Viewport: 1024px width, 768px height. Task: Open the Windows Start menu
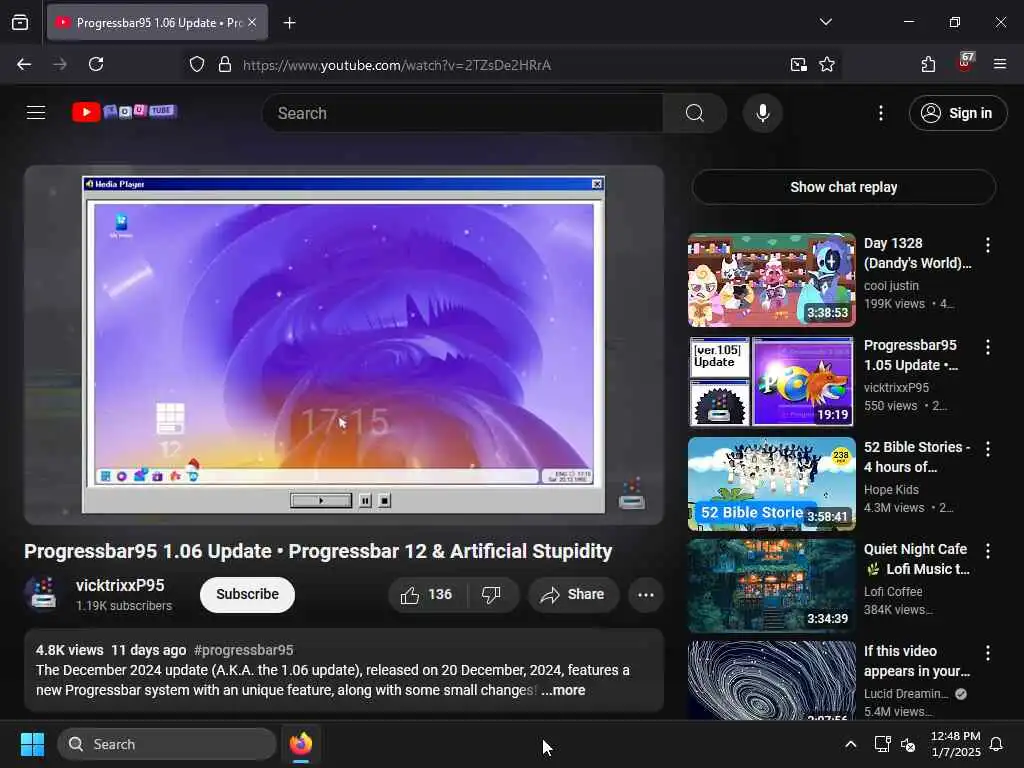[32, 744]
